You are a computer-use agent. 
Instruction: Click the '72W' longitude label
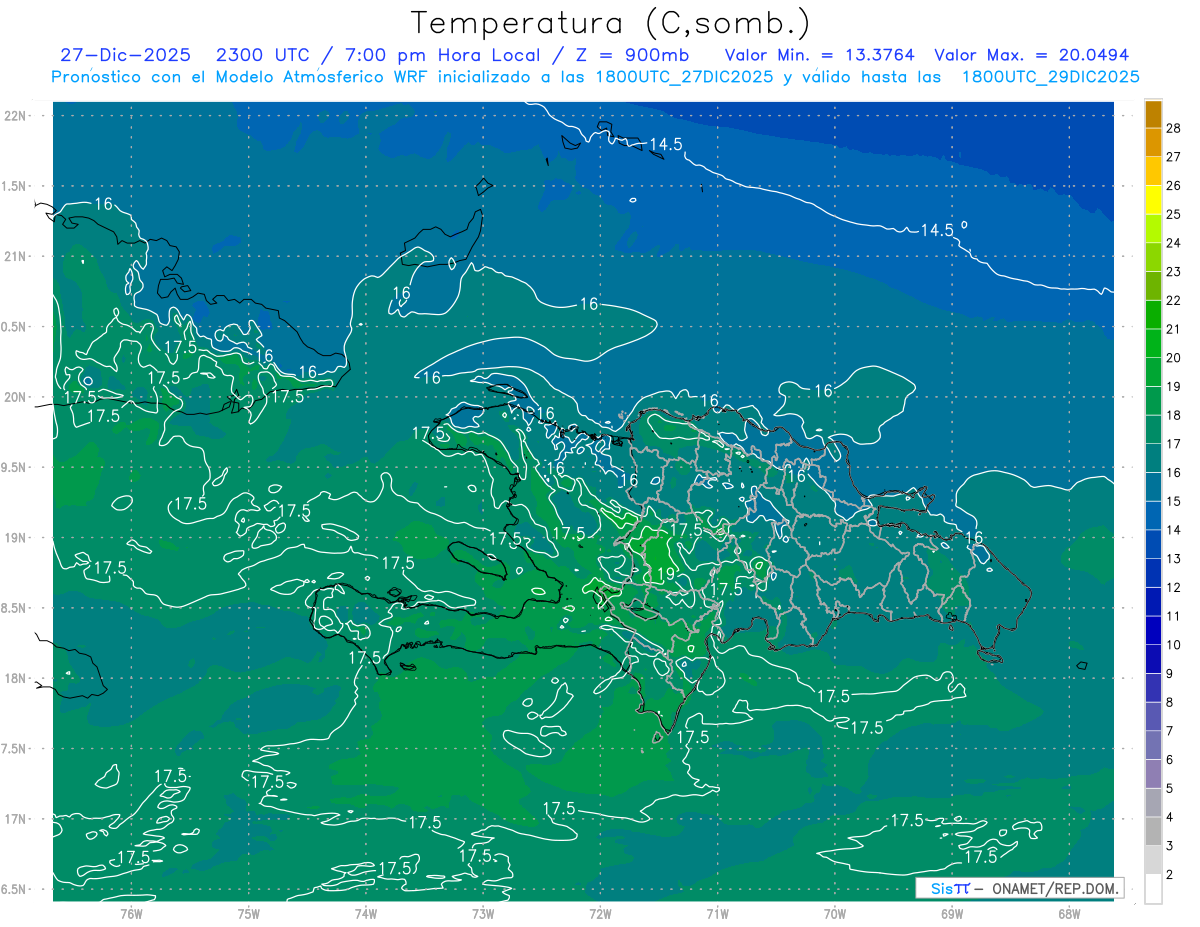[x=600, y=913]
